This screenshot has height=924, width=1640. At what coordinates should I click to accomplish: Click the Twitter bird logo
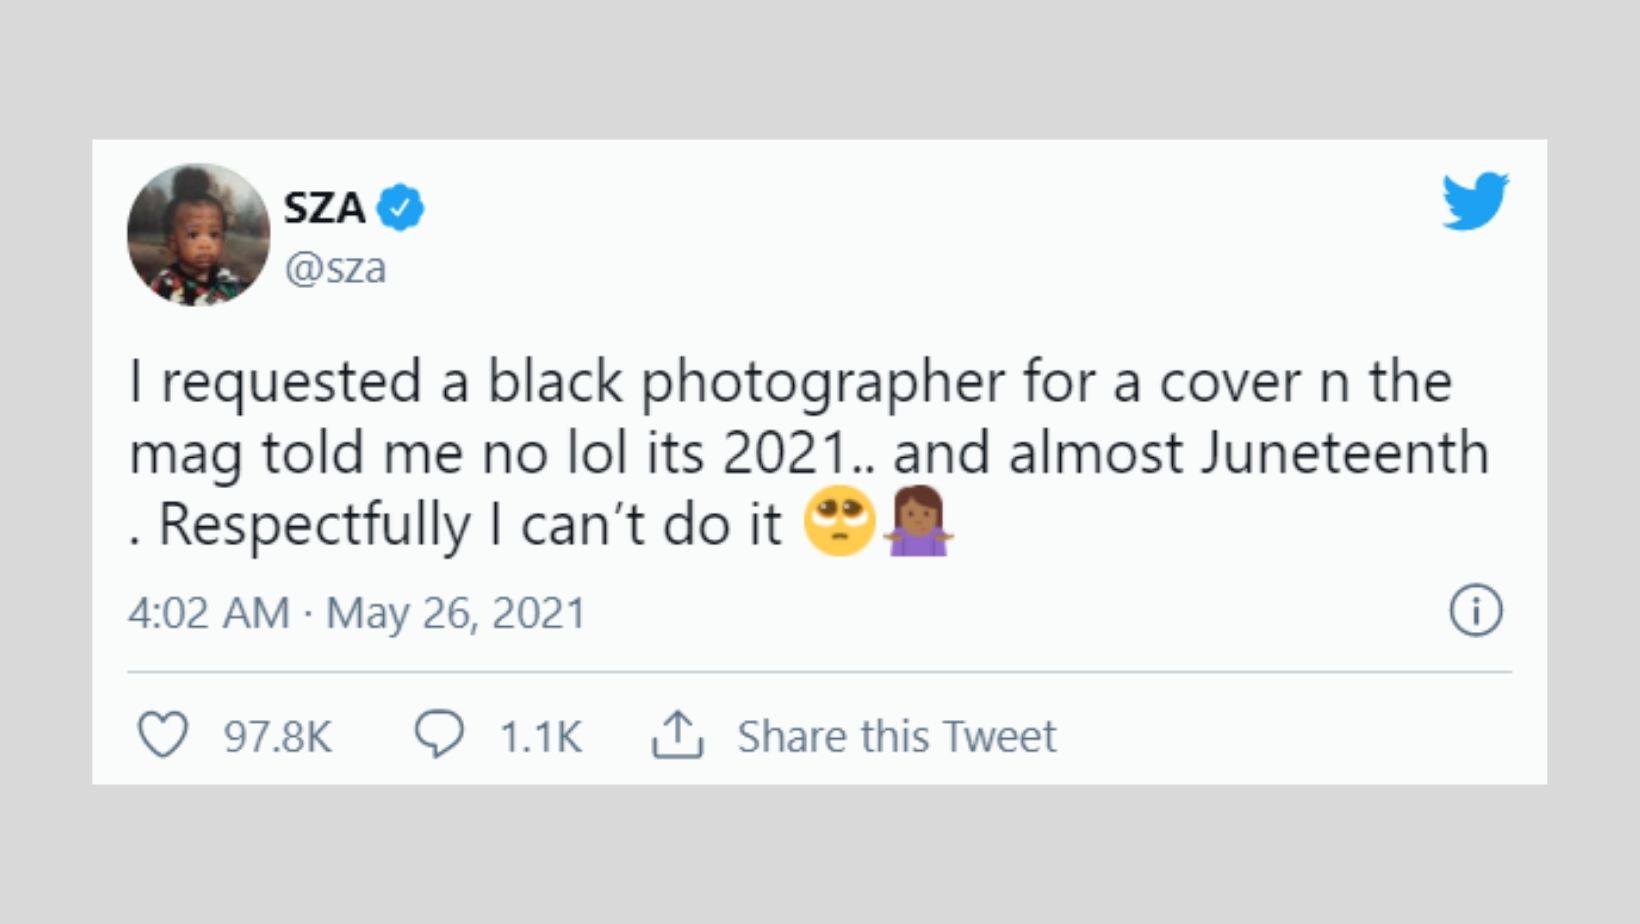click(x=1475, y=201)
